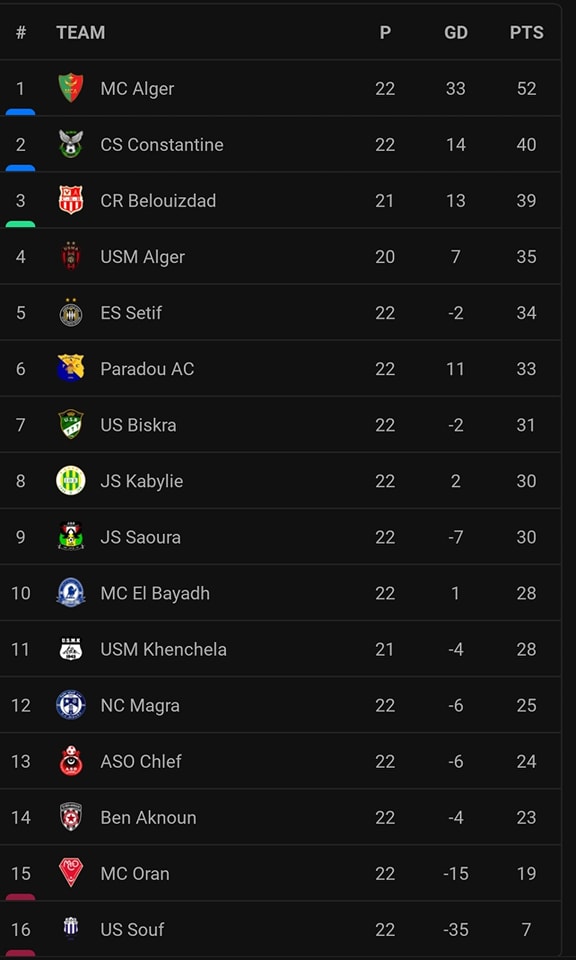Open the USM Khenchela team name
576x960 pixels.
coord(163,649)
